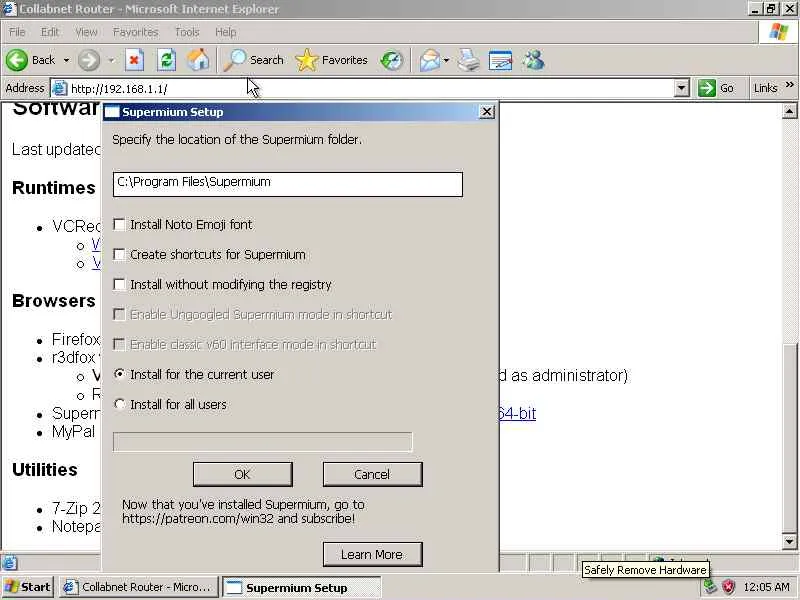Viewport: 800px width, 600px height.
Task: Click the Start button
Action: click(x=28, y=587)
